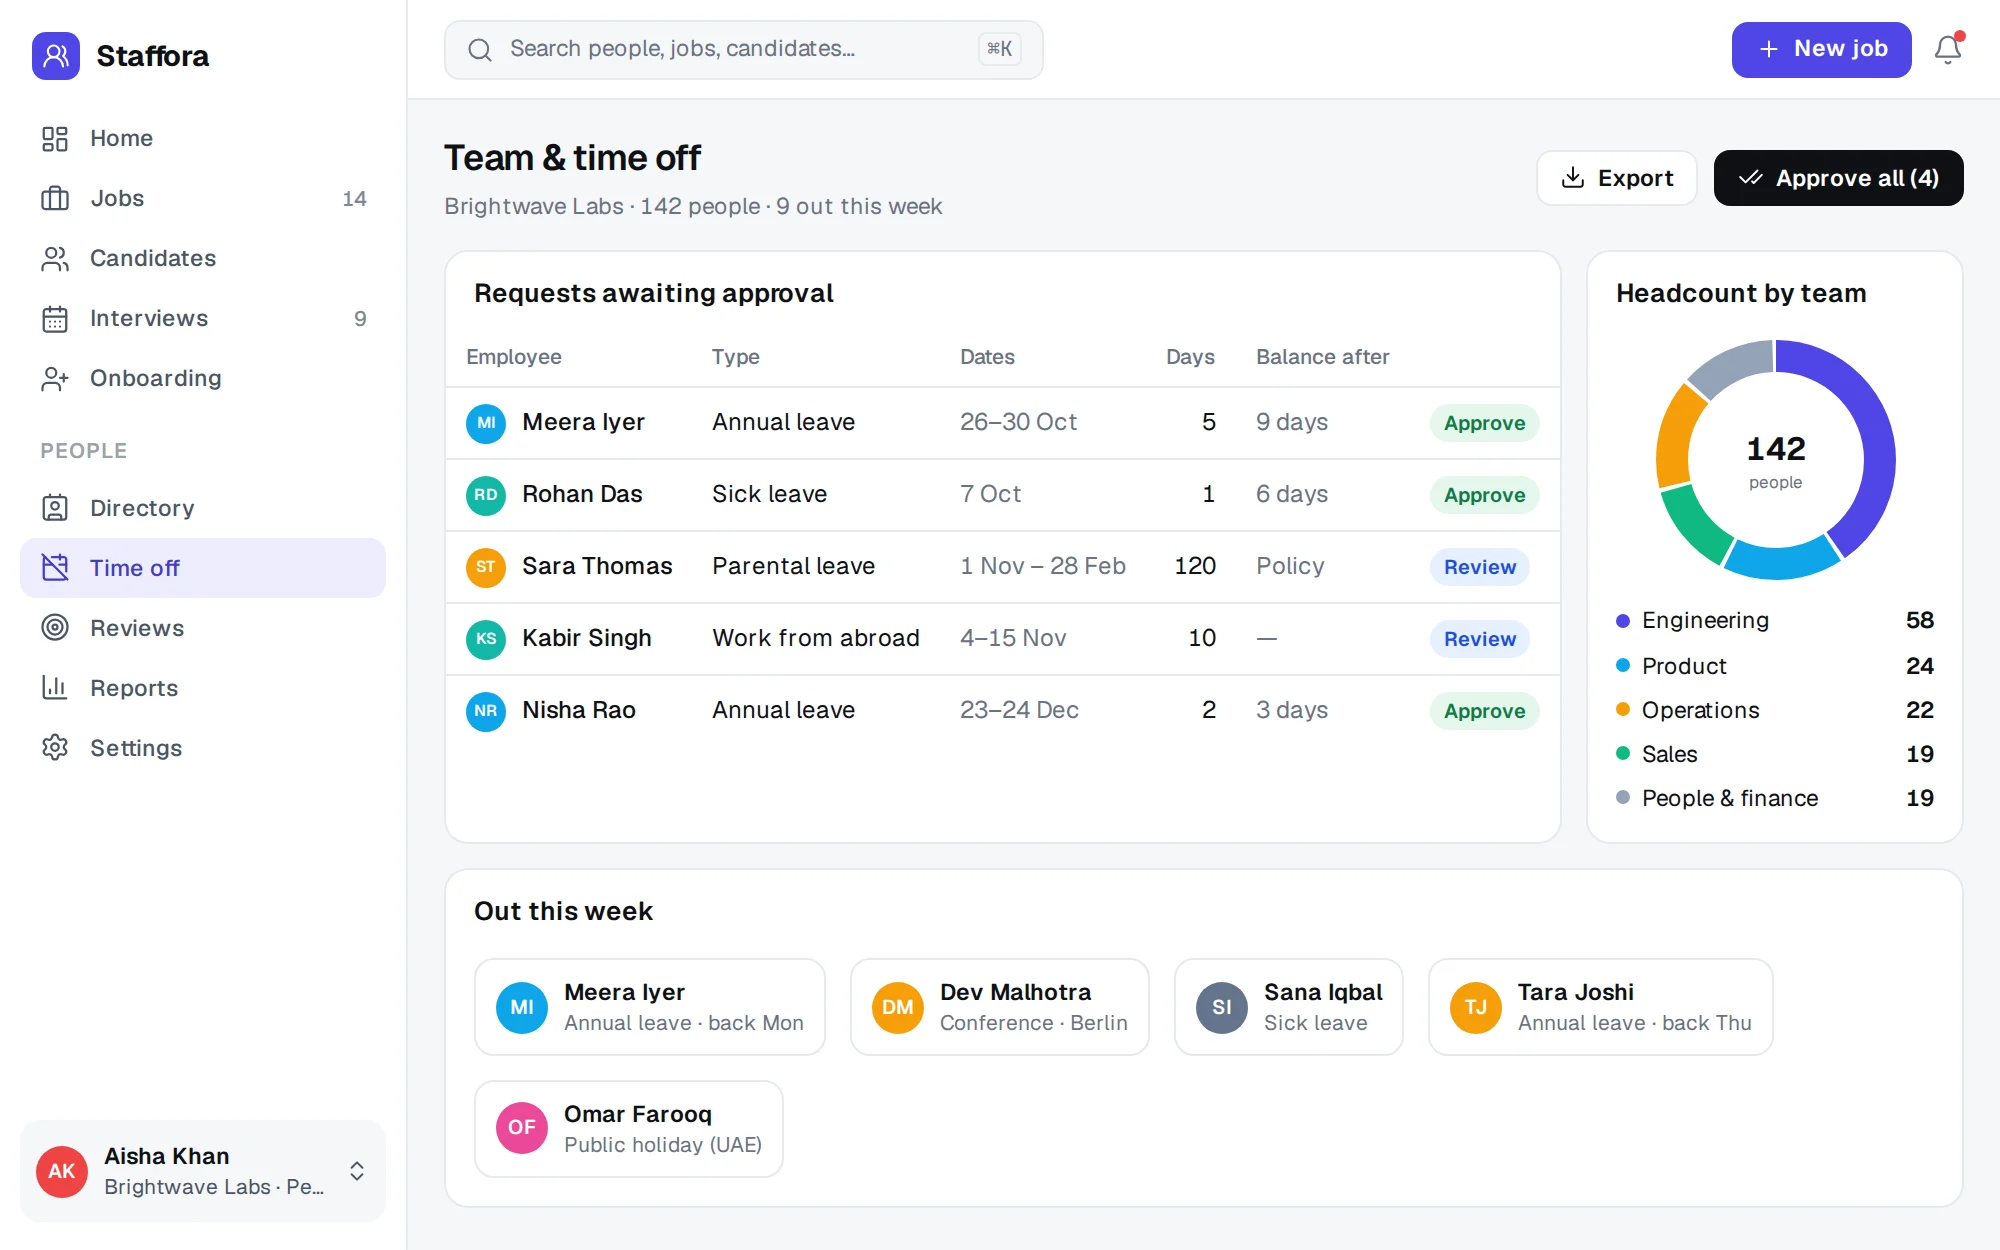Open Home from the sidebar

pos(203,138)
